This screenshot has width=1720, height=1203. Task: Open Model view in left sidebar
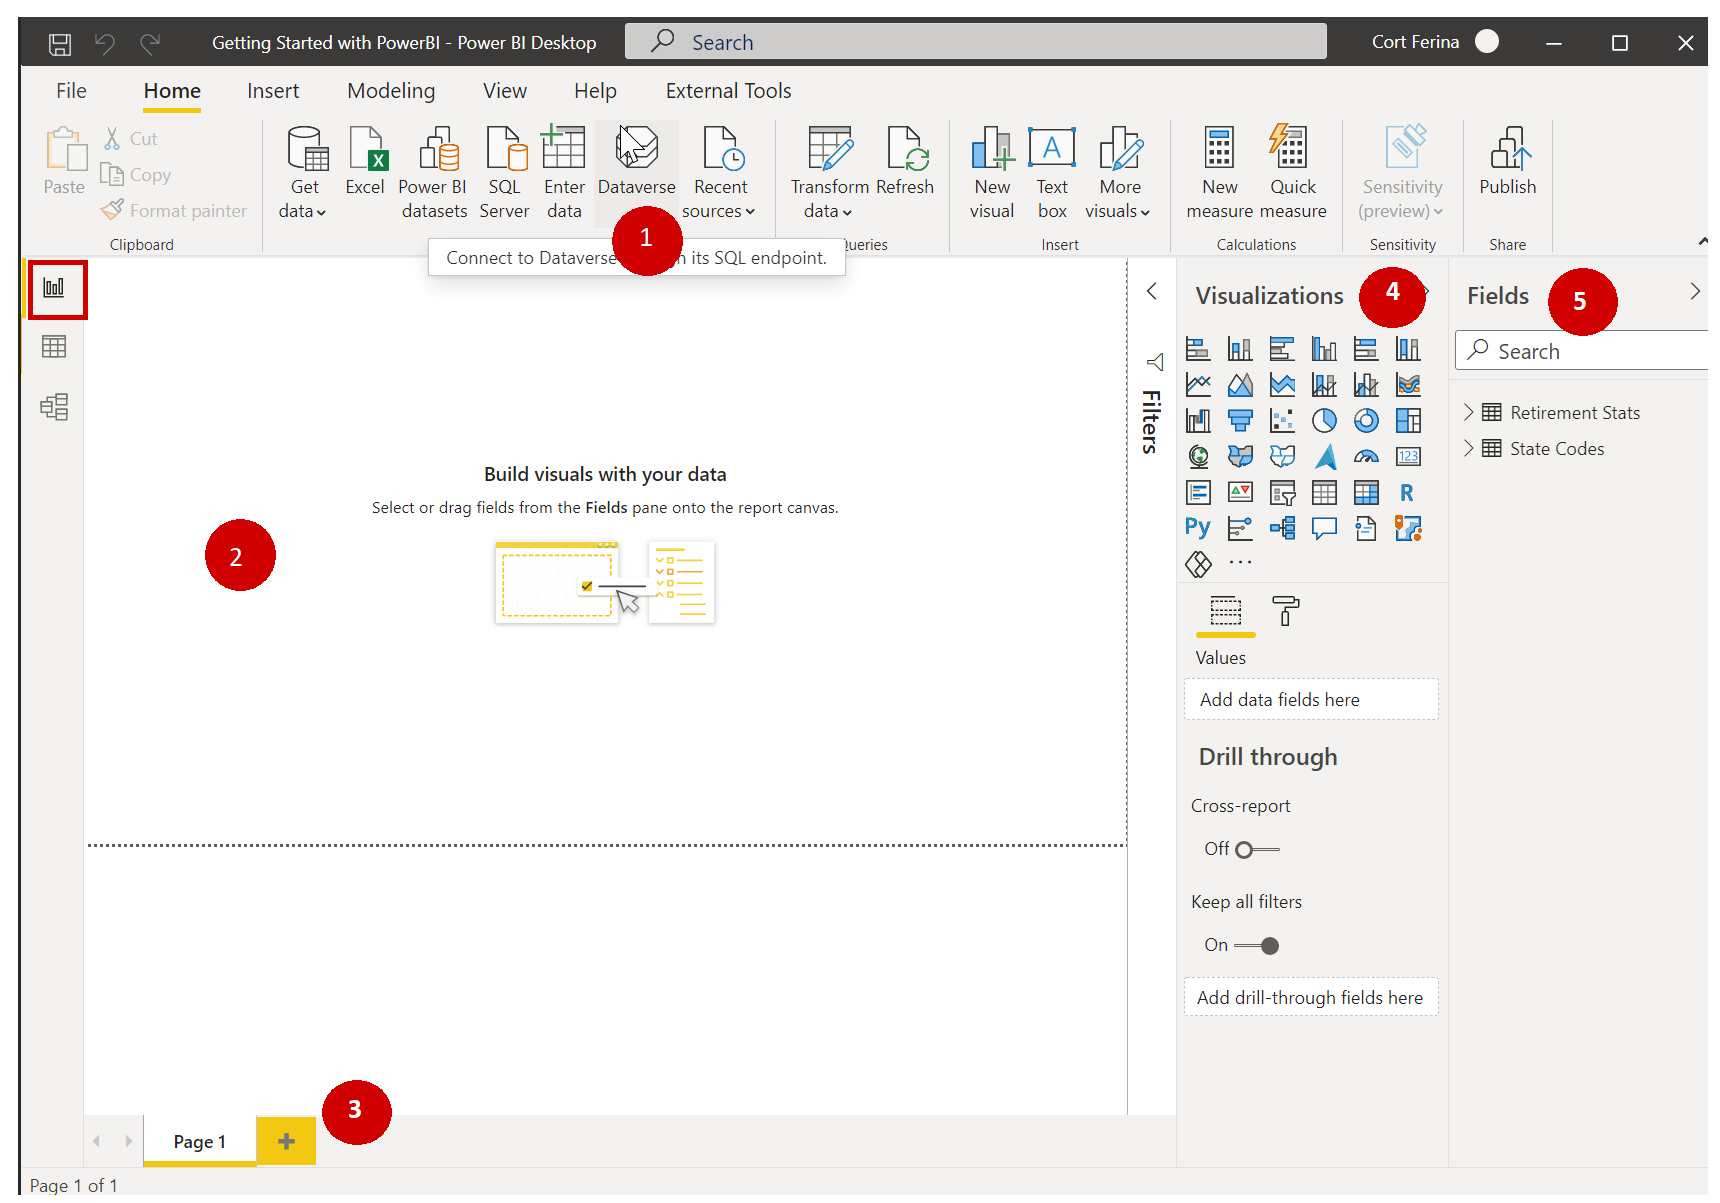point(54,407)
